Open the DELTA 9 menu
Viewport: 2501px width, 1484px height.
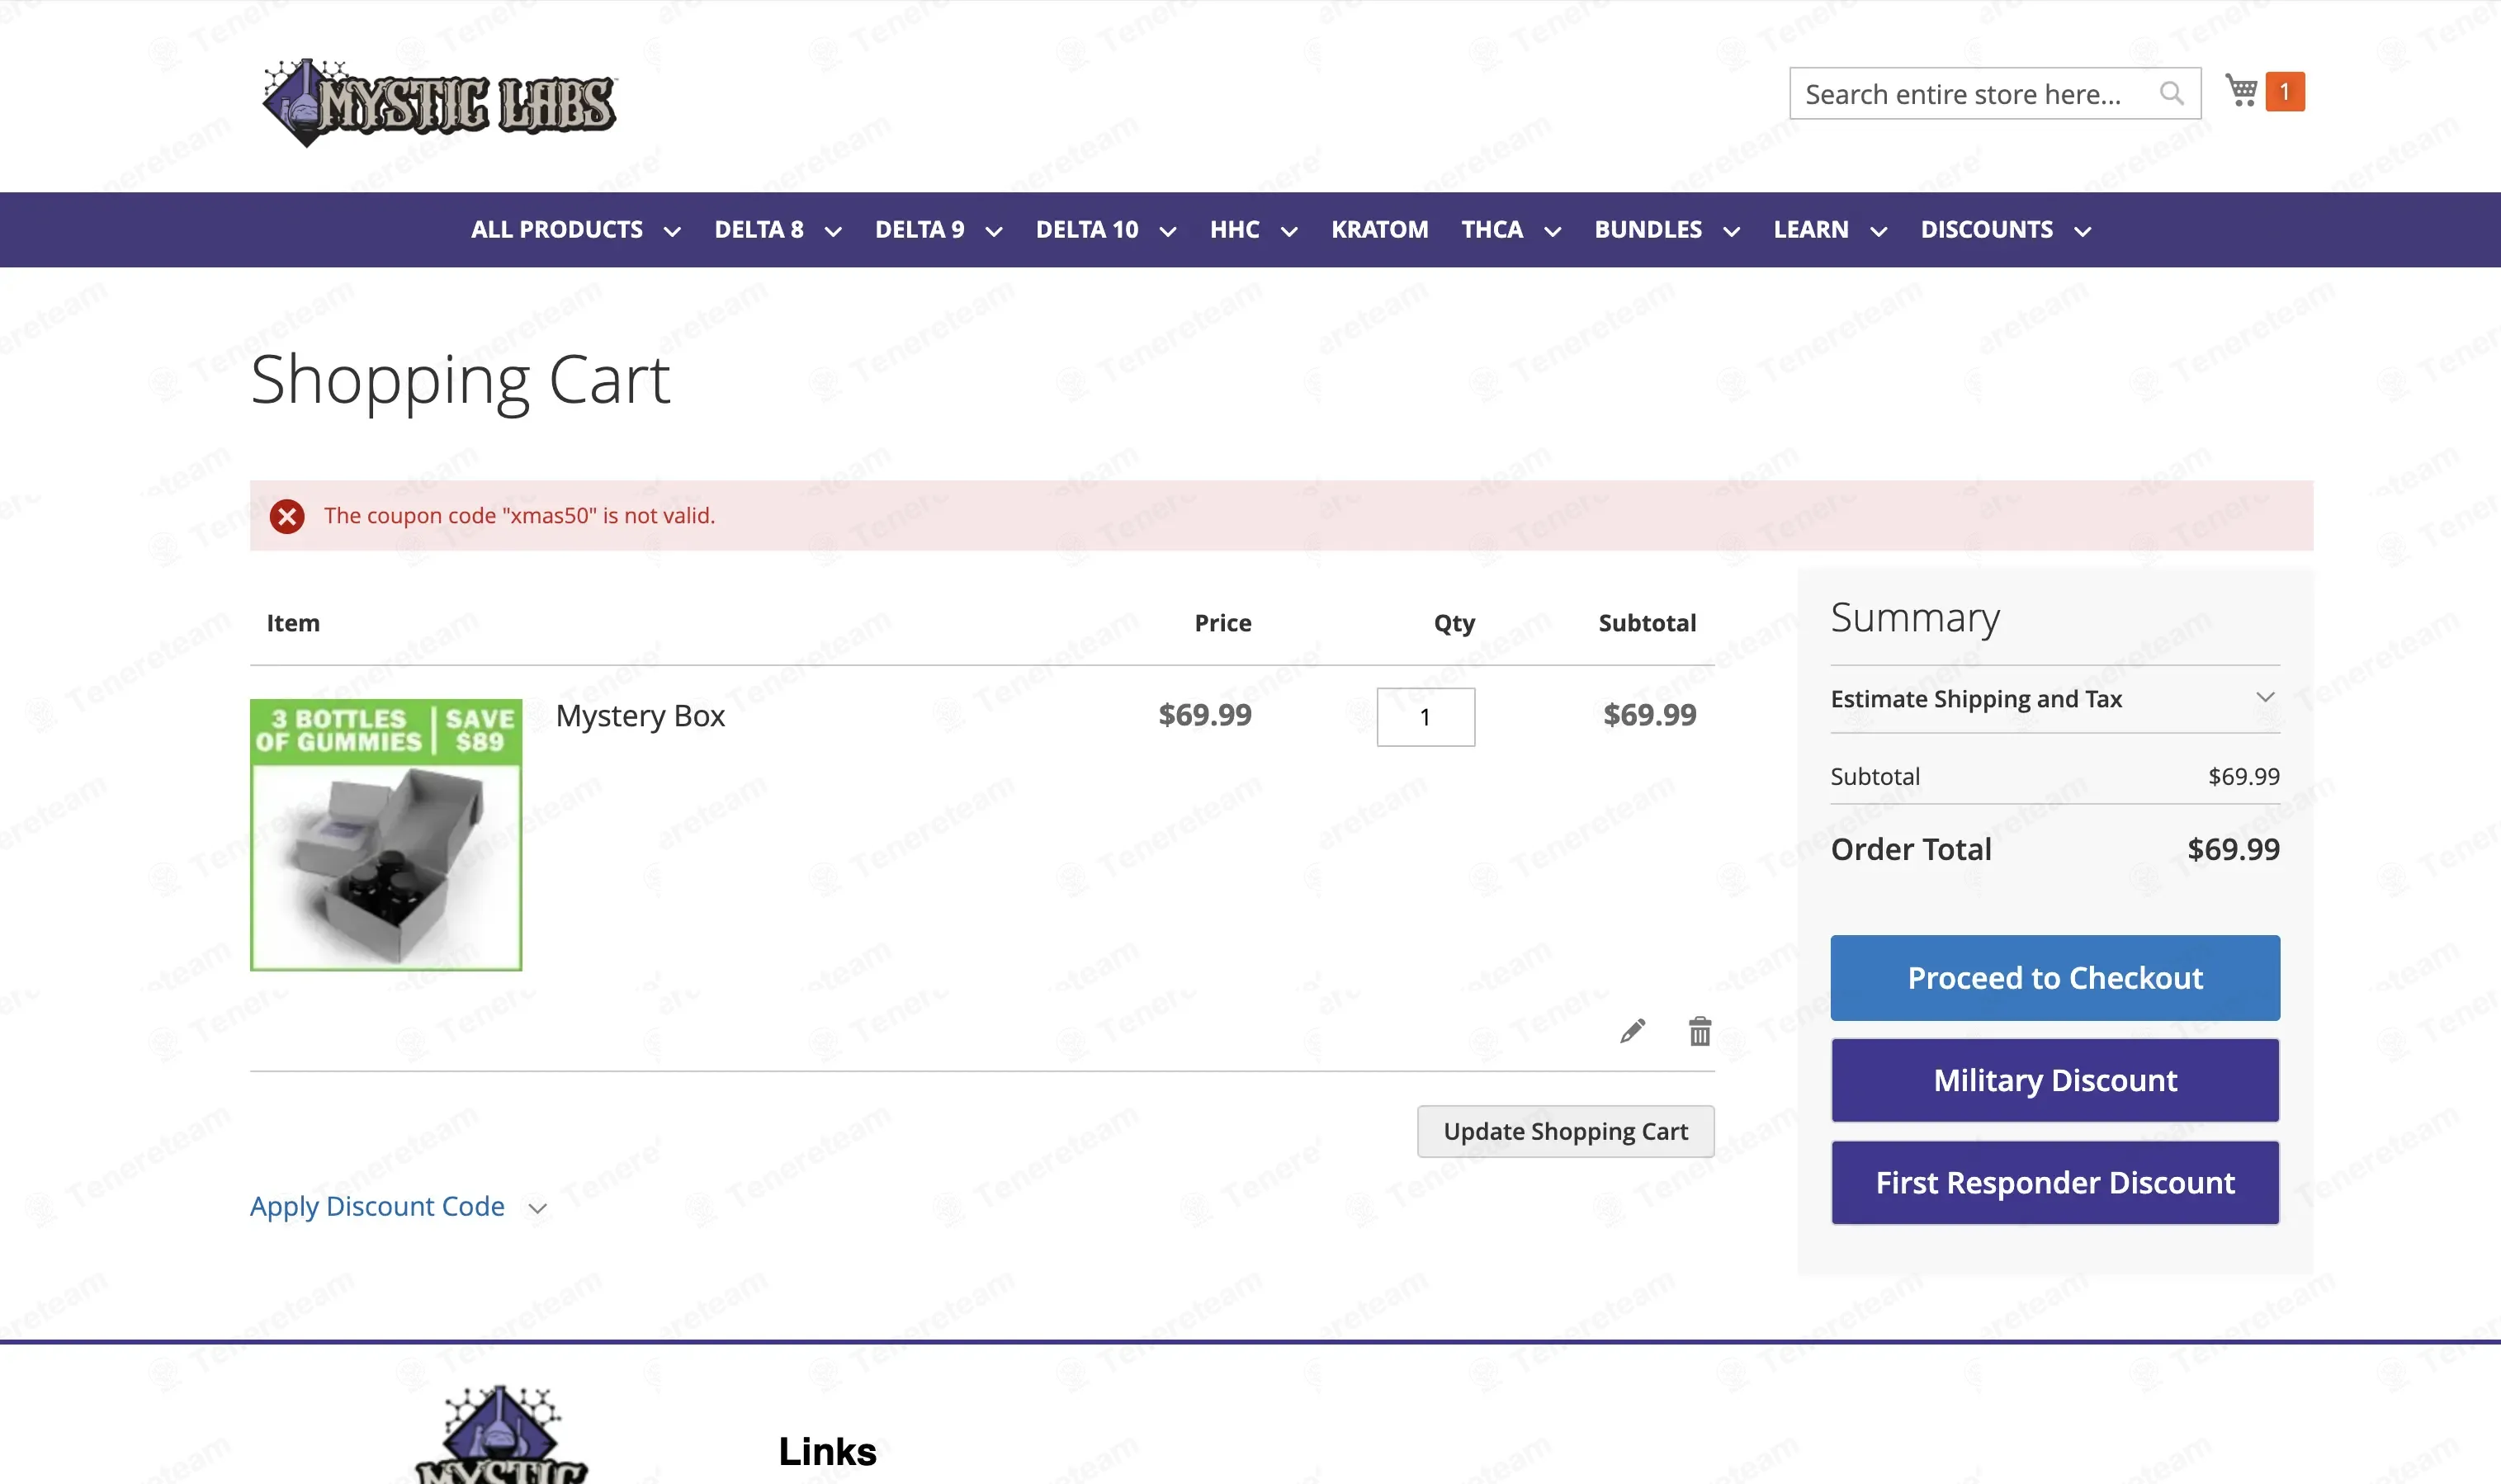(920, 230)
